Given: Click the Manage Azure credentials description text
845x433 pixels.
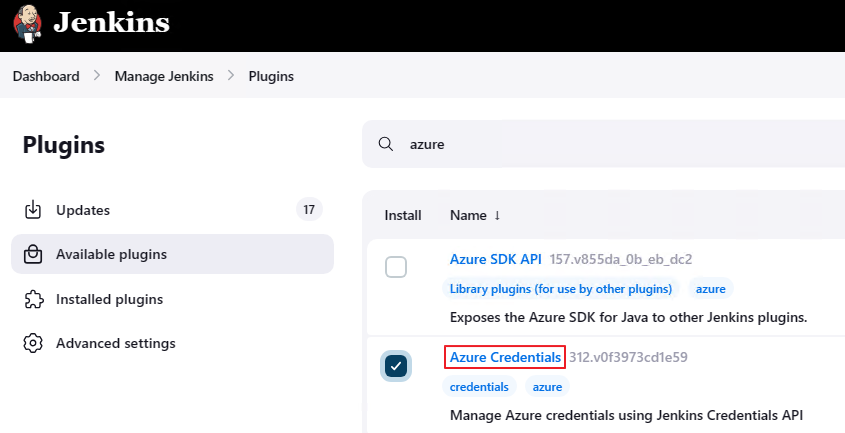Looking at the screenshot, I should (x=626, y=415).
